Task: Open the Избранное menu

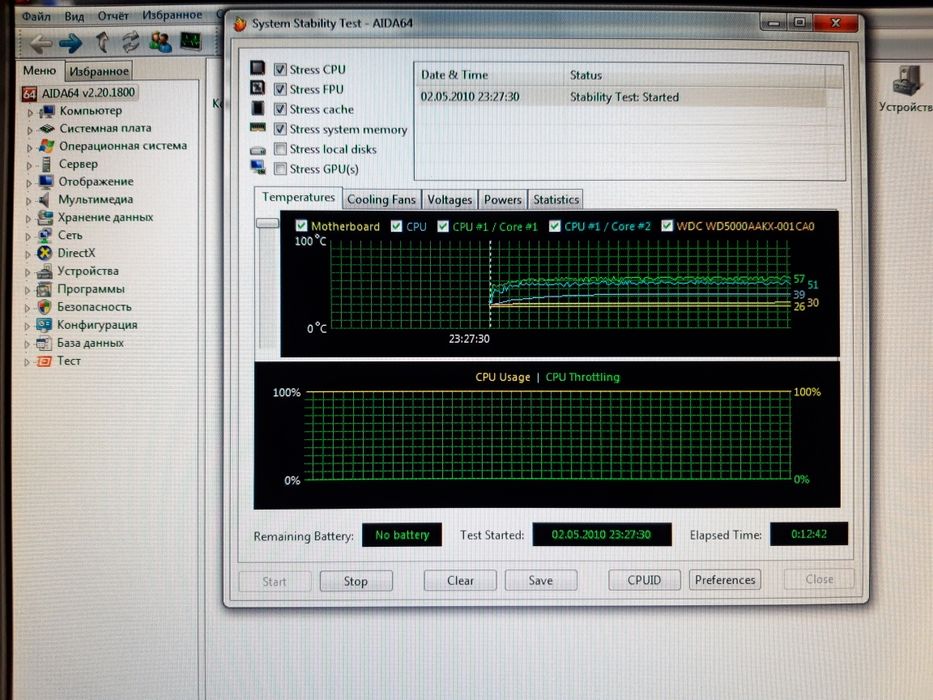Action: [x=172, y=15]
